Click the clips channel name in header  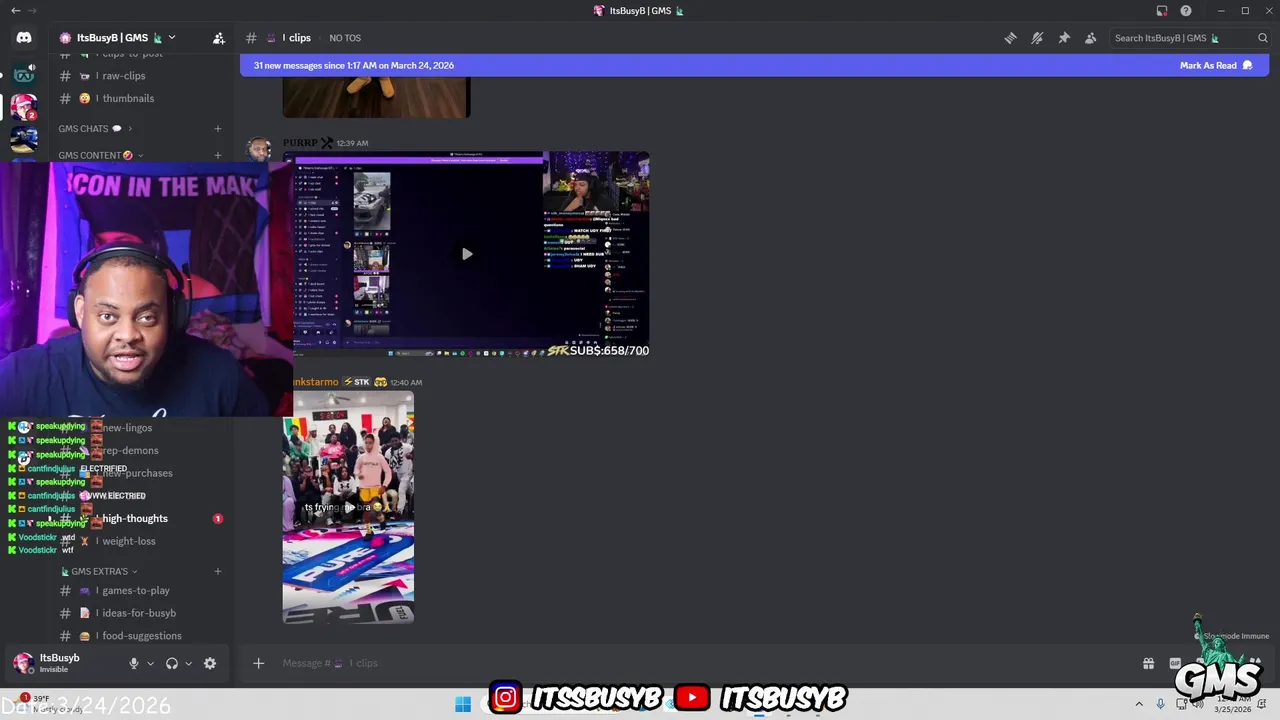pyautogui.click(x=297, y=38)
